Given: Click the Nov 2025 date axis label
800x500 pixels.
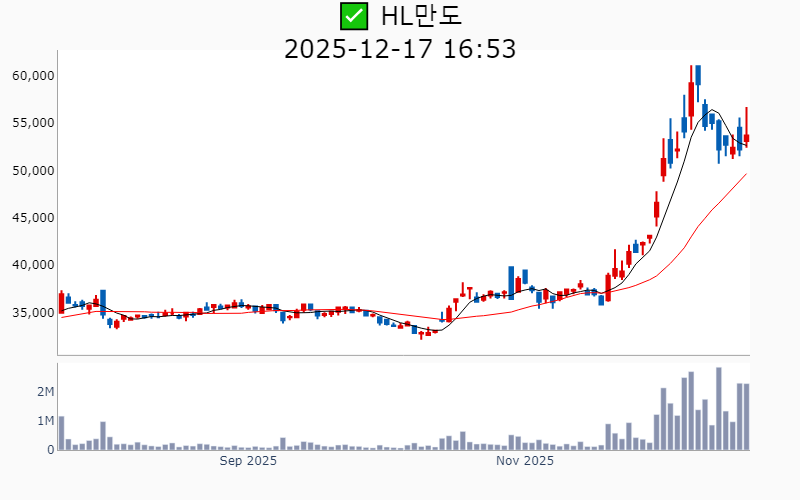Looking at the screenshot, I should tap(525, 461).
